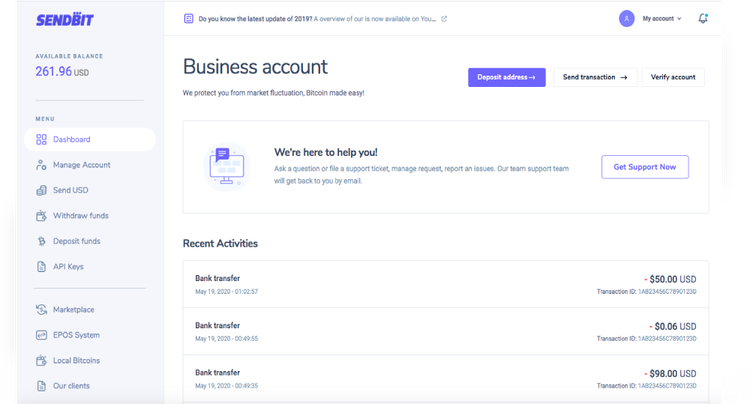Click the Send transaction button
Viewport: 750px width, 404px height.
(x=595, y=77)
